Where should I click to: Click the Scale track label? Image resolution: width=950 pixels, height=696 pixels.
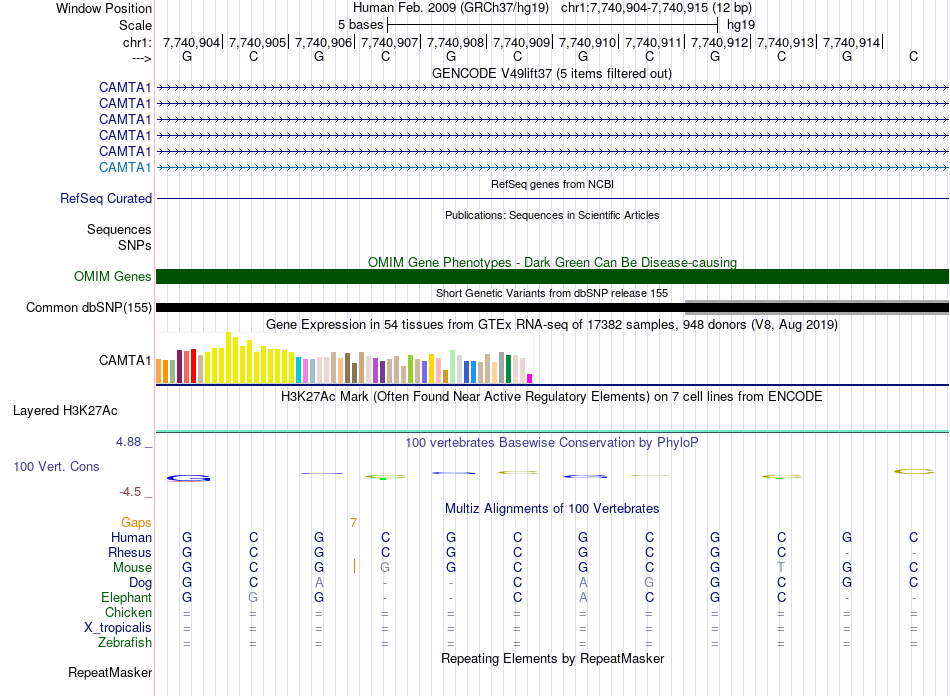[135, 25]
